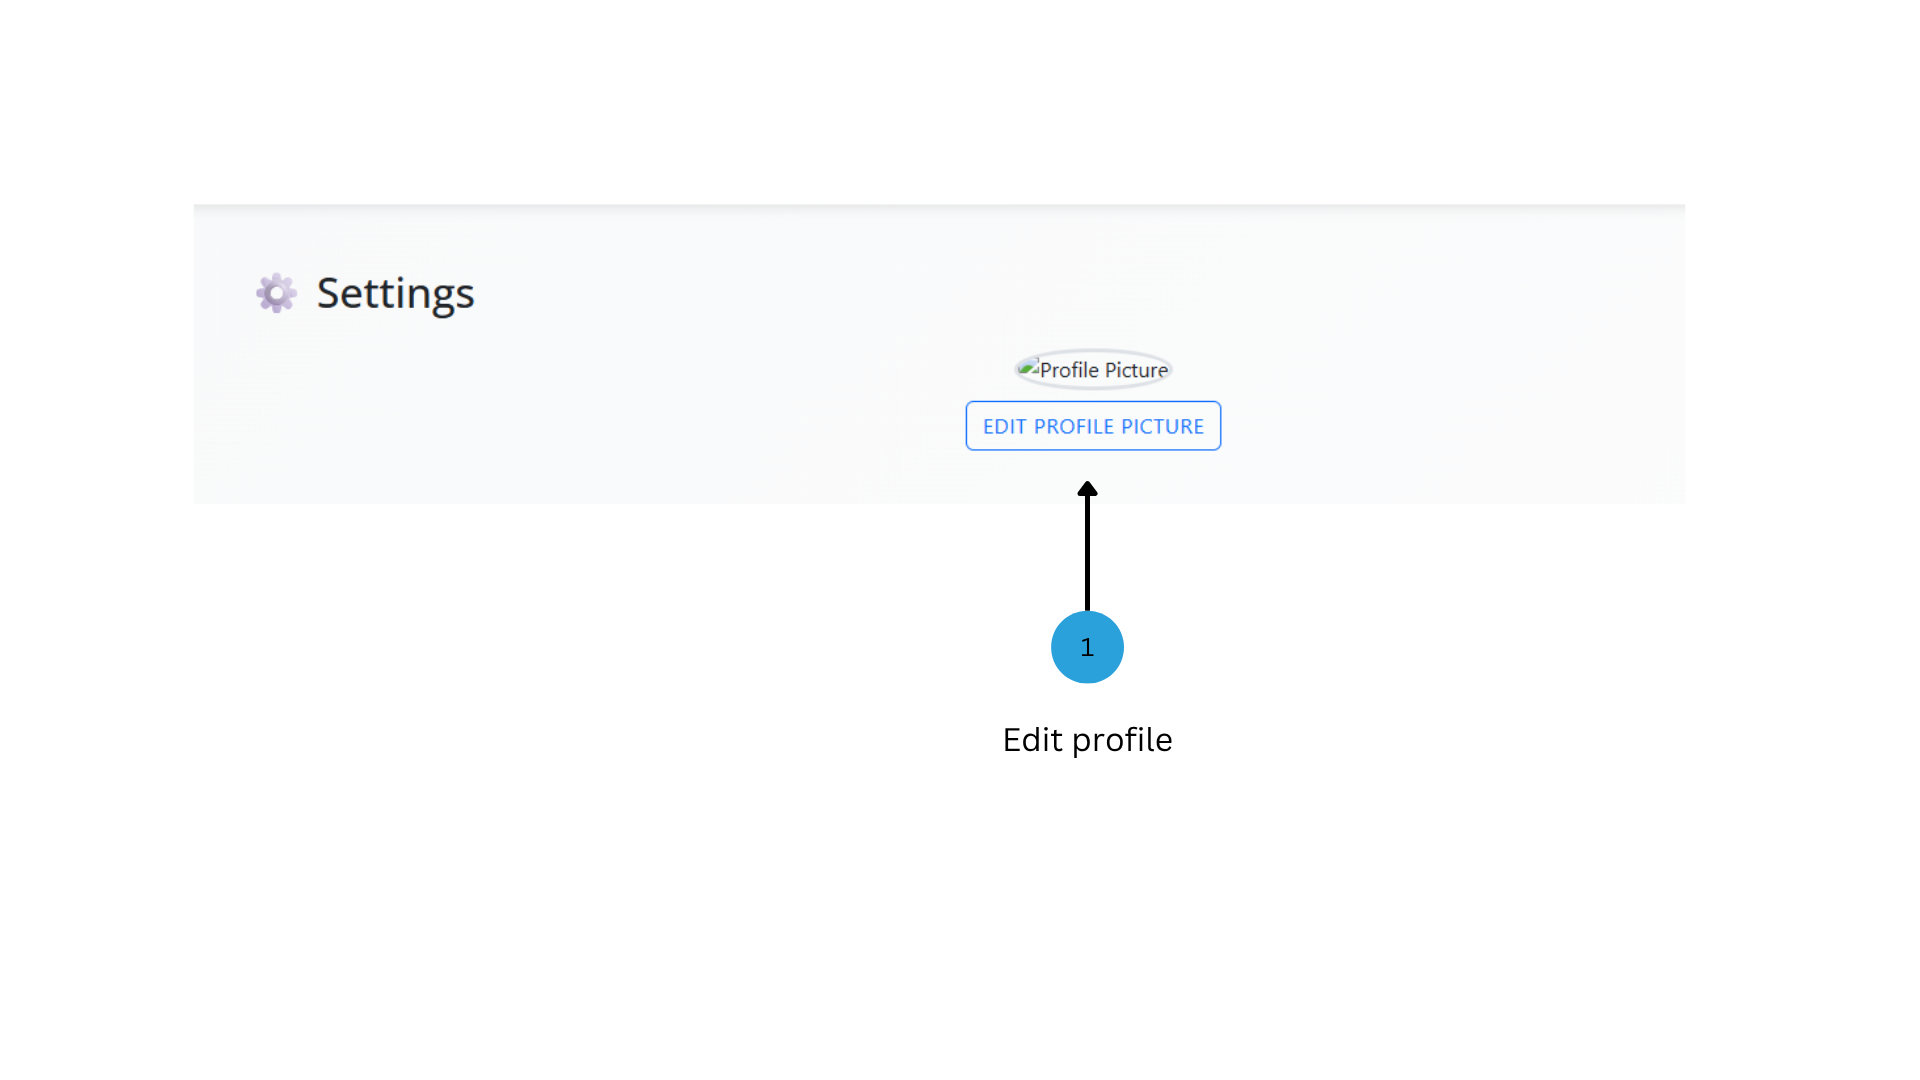This screenshot has width=1920, height=1080.
Task: Click the word profile in the bottom caption
Action: 1122,741
